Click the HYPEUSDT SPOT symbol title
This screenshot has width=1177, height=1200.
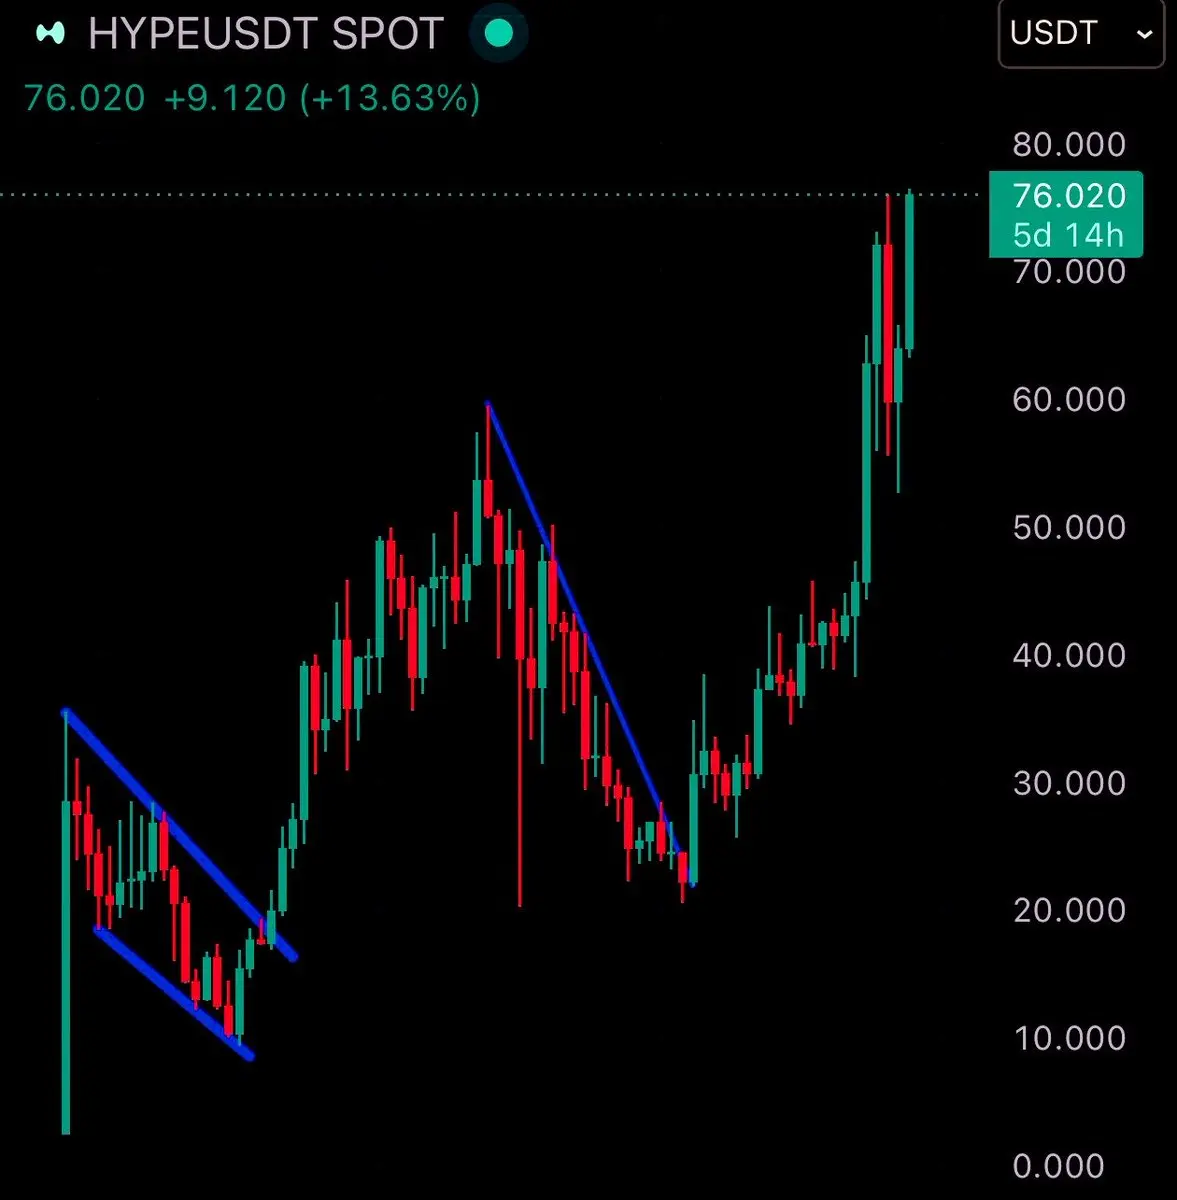click(266, 34)
